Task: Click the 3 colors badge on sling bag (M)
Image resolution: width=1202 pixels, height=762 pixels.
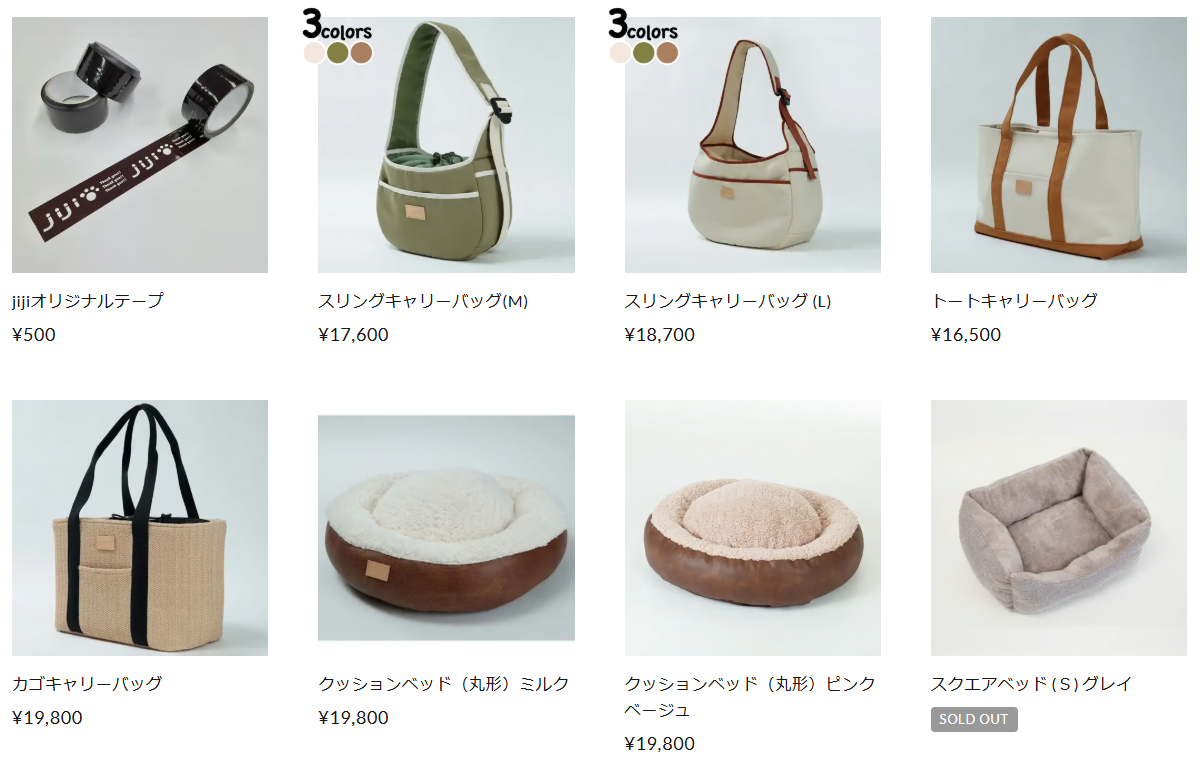Action: click(x=337, y=24)
